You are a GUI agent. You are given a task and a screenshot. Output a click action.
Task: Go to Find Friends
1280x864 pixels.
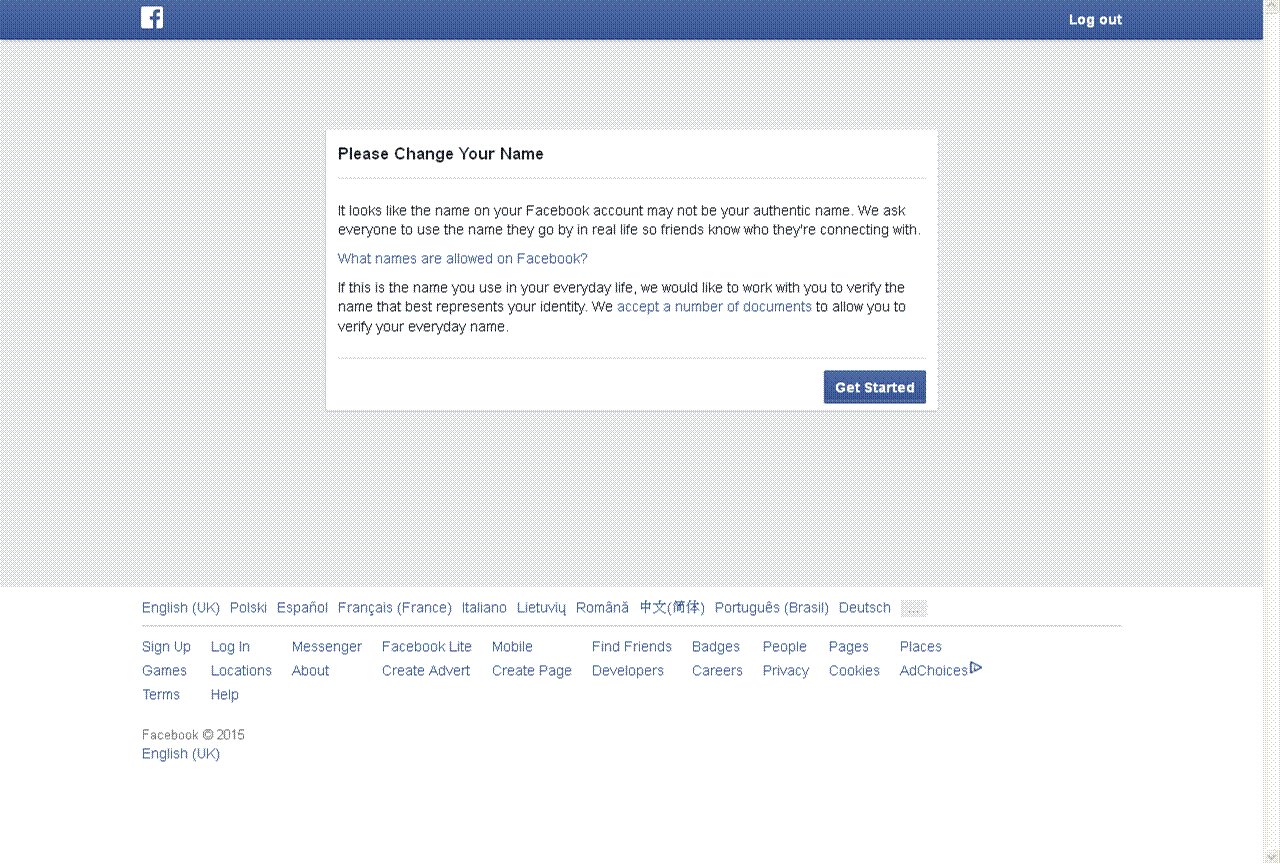[631, 646]
